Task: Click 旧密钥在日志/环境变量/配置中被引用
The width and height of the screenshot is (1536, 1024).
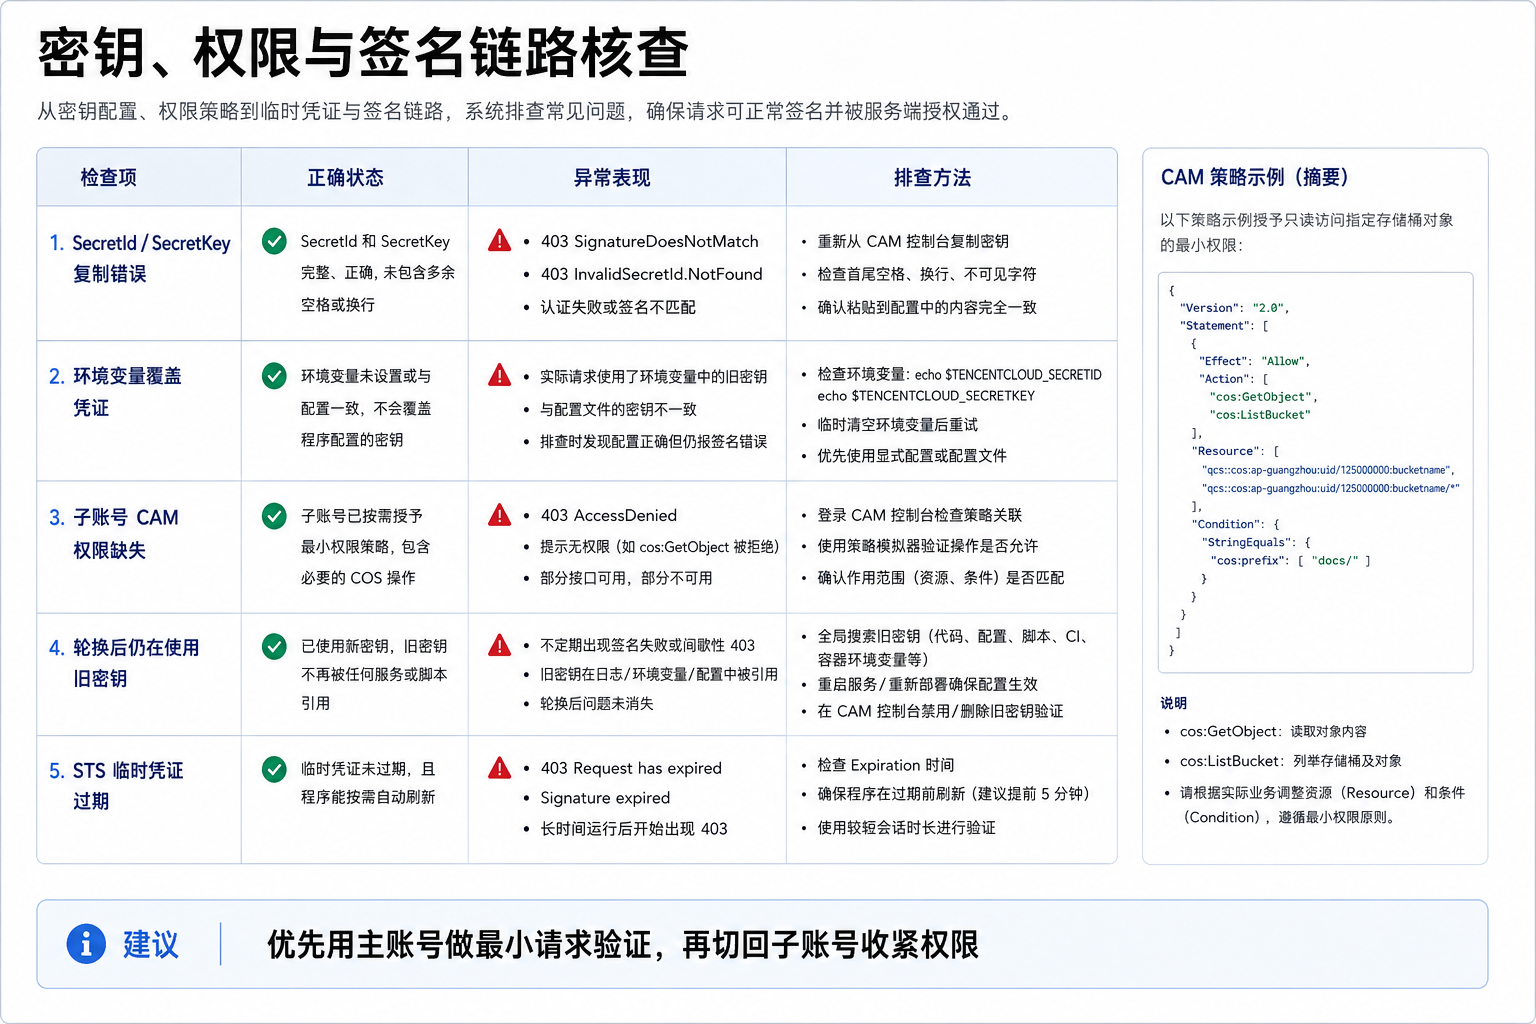Action: 659,674
